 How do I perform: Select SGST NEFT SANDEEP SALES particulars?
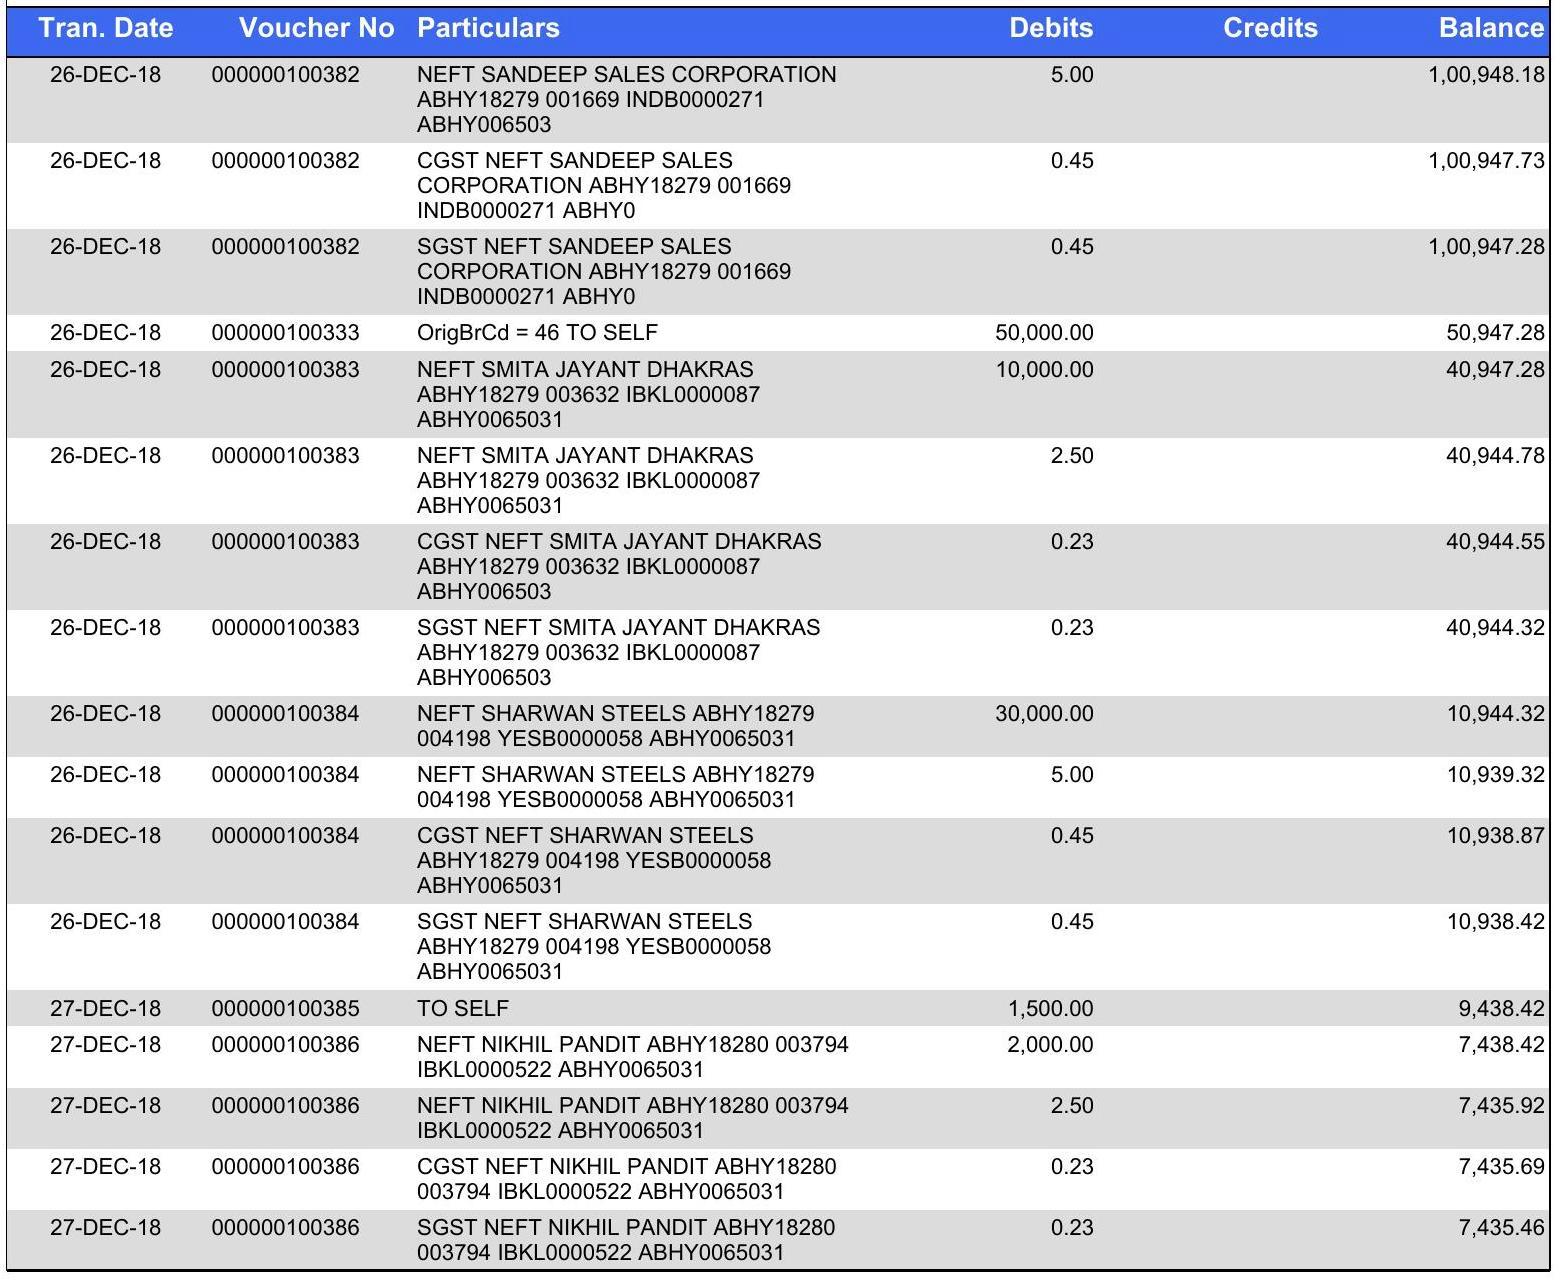[604, 272]
